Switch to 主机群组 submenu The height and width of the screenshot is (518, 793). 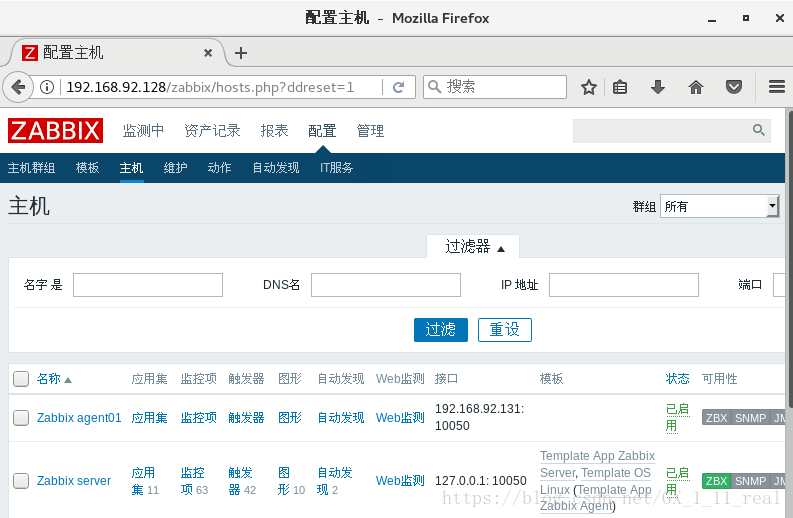tap(31, 167)
